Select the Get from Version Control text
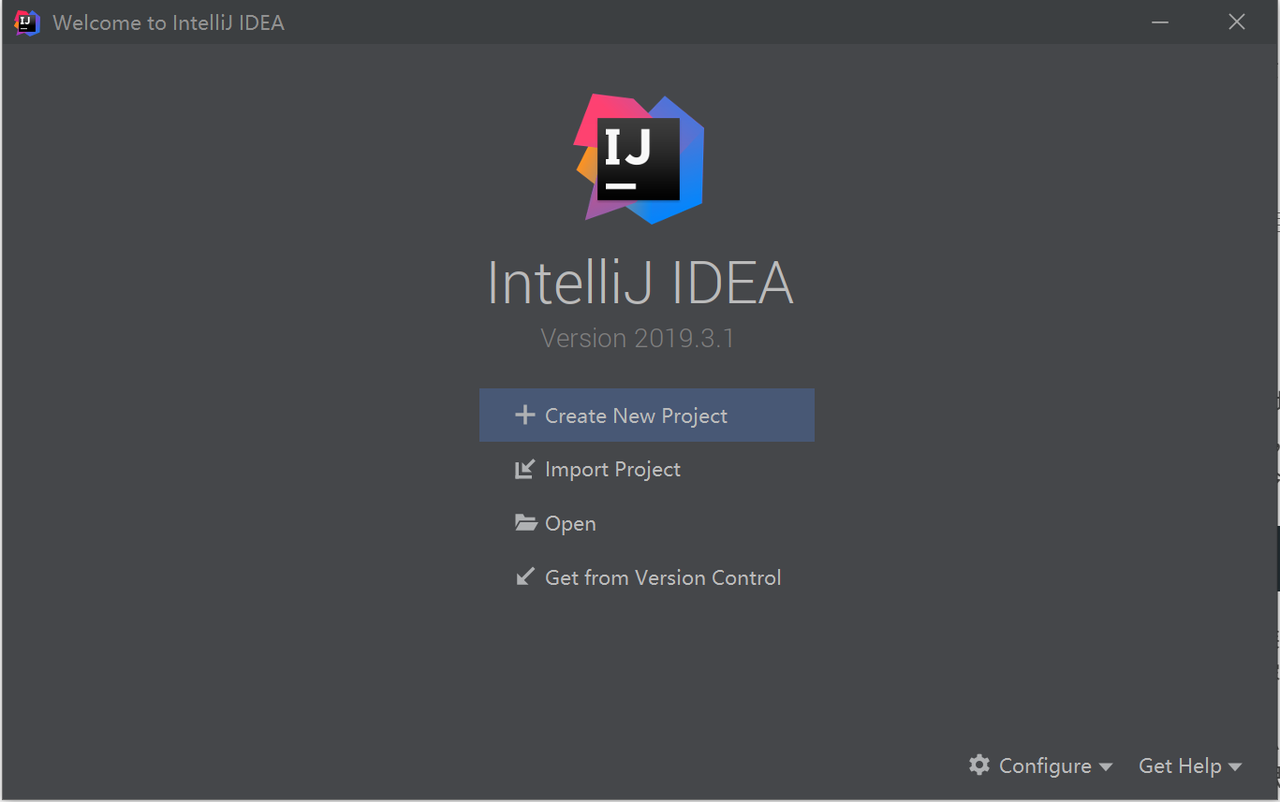Image resolution: width=1280 pixels, height=802 pixels. pos(662,578)
